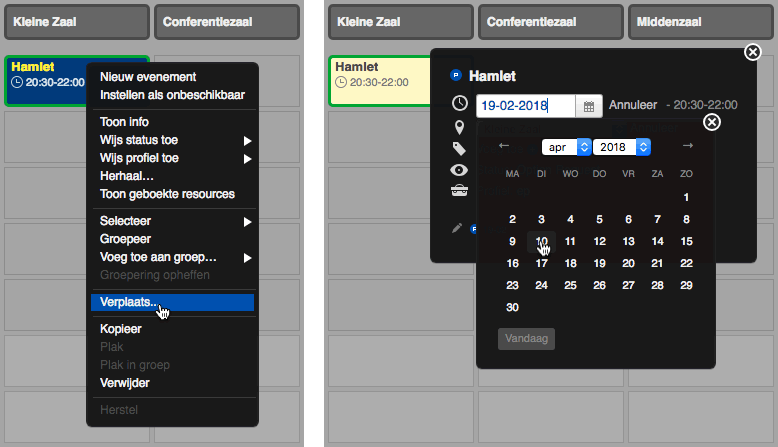Screen dimensions: 778x447
Task: Click the date field showing 19-02-2018
Action: tap(525, 105)
